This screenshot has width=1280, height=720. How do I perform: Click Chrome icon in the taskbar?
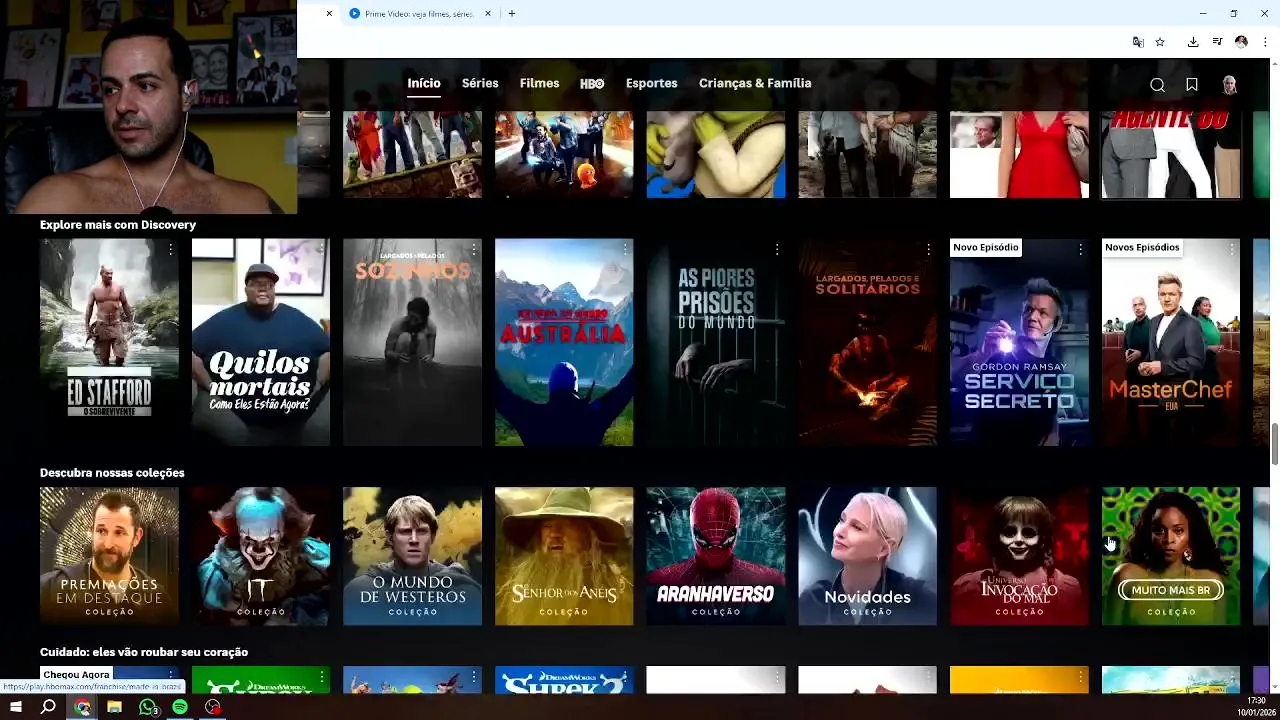coord(82,707)
